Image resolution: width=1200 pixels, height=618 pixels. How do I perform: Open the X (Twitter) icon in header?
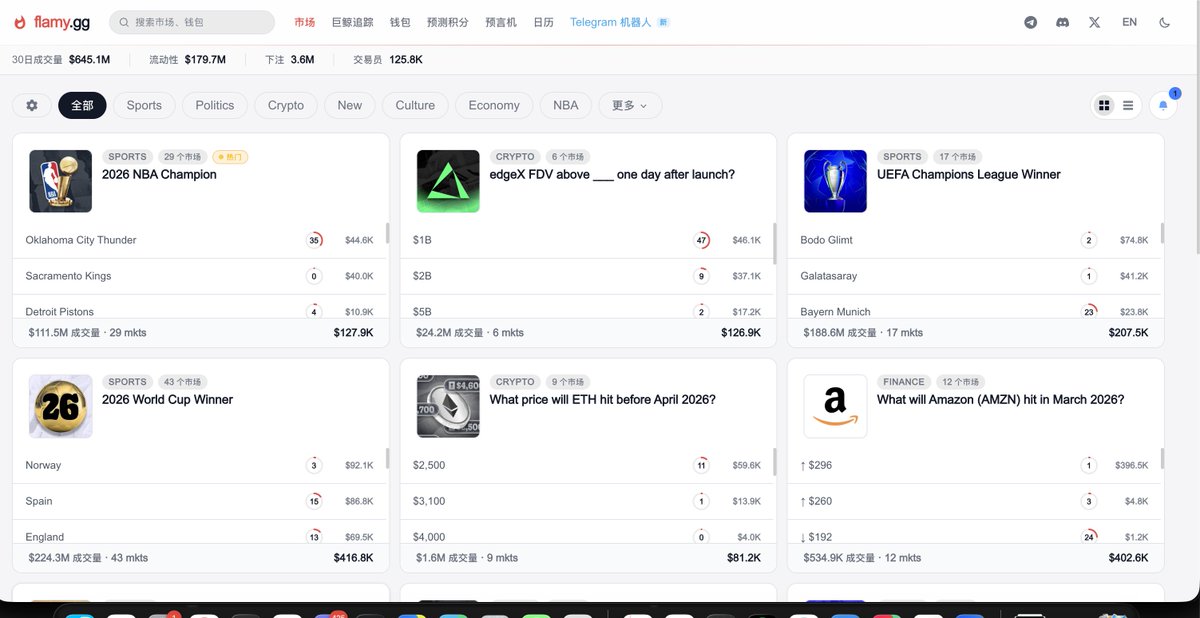pos(1094,22)
